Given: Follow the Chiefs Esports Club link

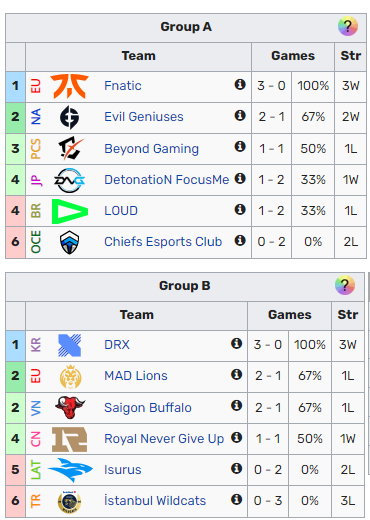Looking at the screenshot, I should (163, 242).
